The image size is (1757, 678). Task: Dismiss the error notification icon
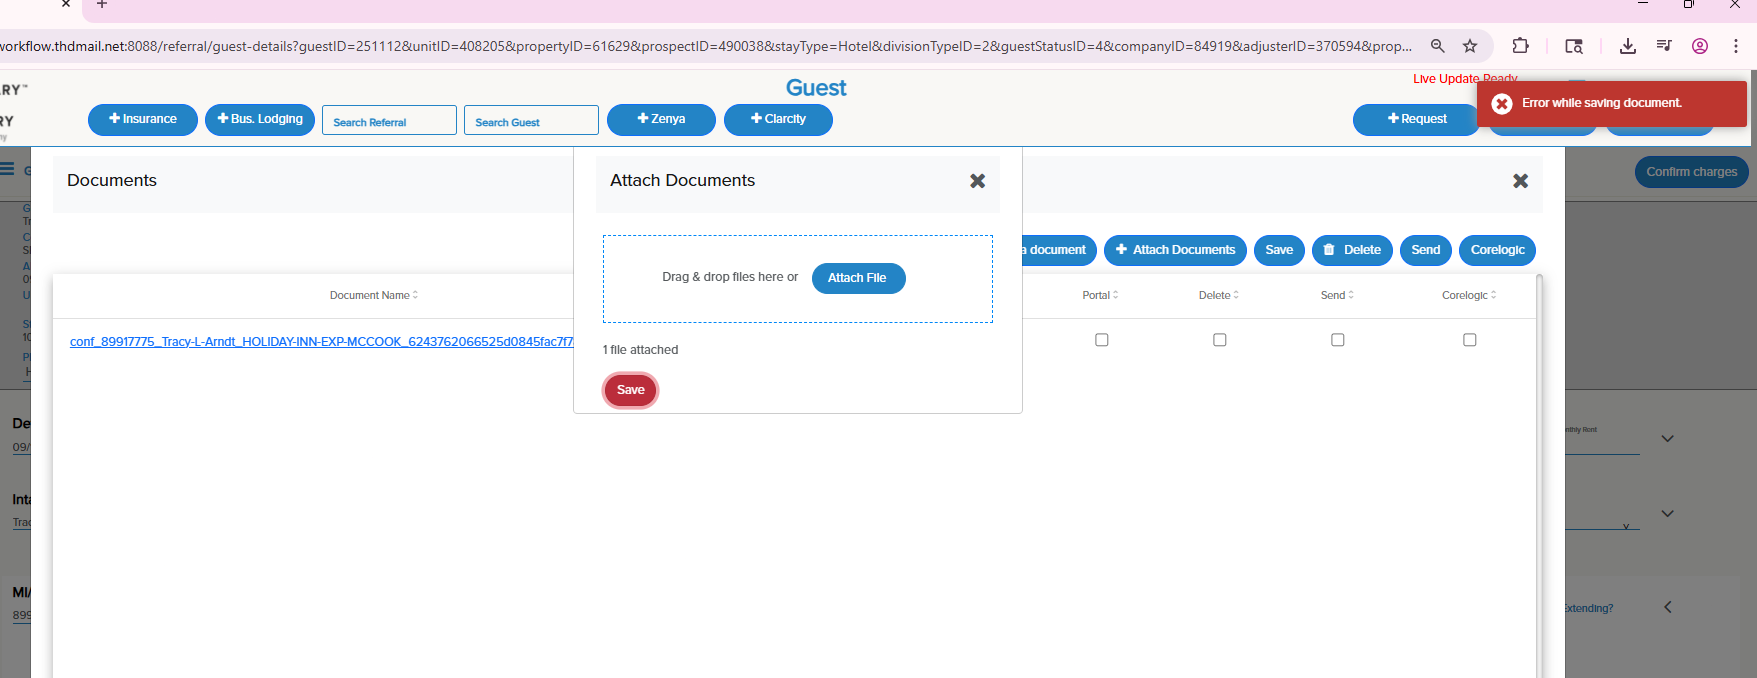point(1501,104)
